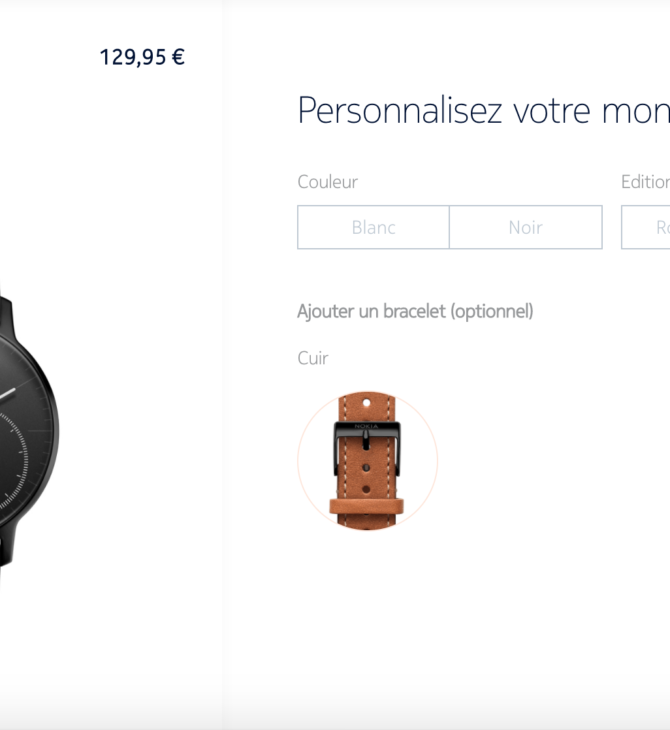Click the white watch hand
This screenshot has width=670, height=730.
pyautogui.click(x=7, y=394)
